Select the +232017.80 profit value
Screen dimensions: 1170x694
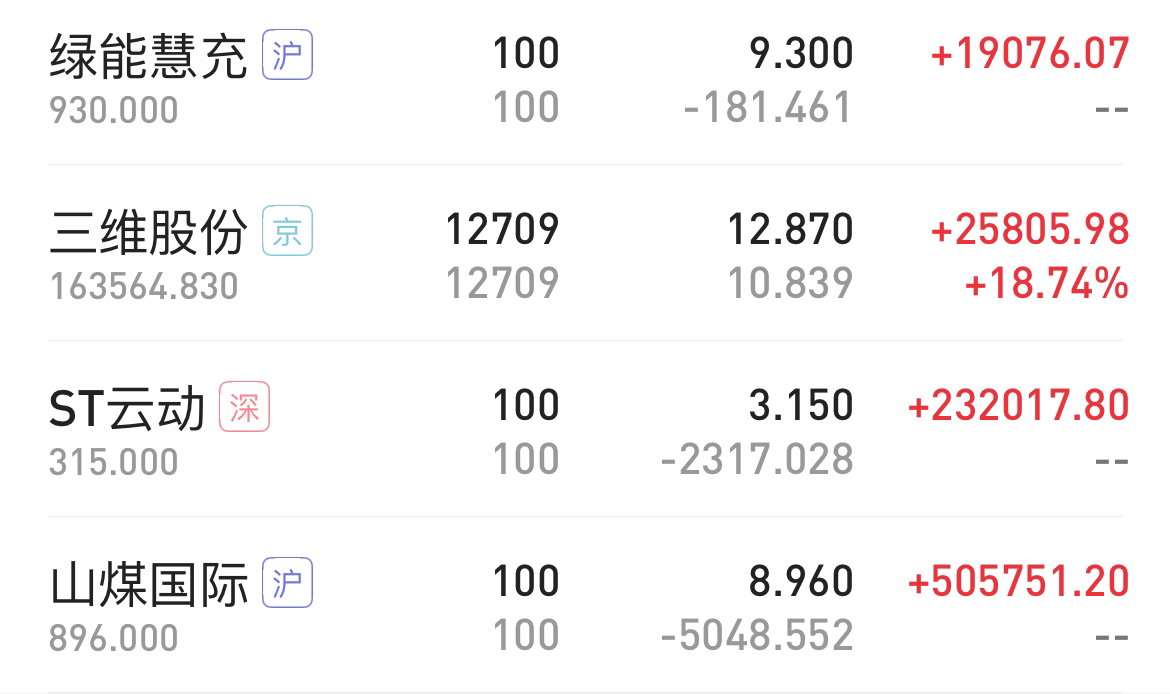(x=1019, y=406)
